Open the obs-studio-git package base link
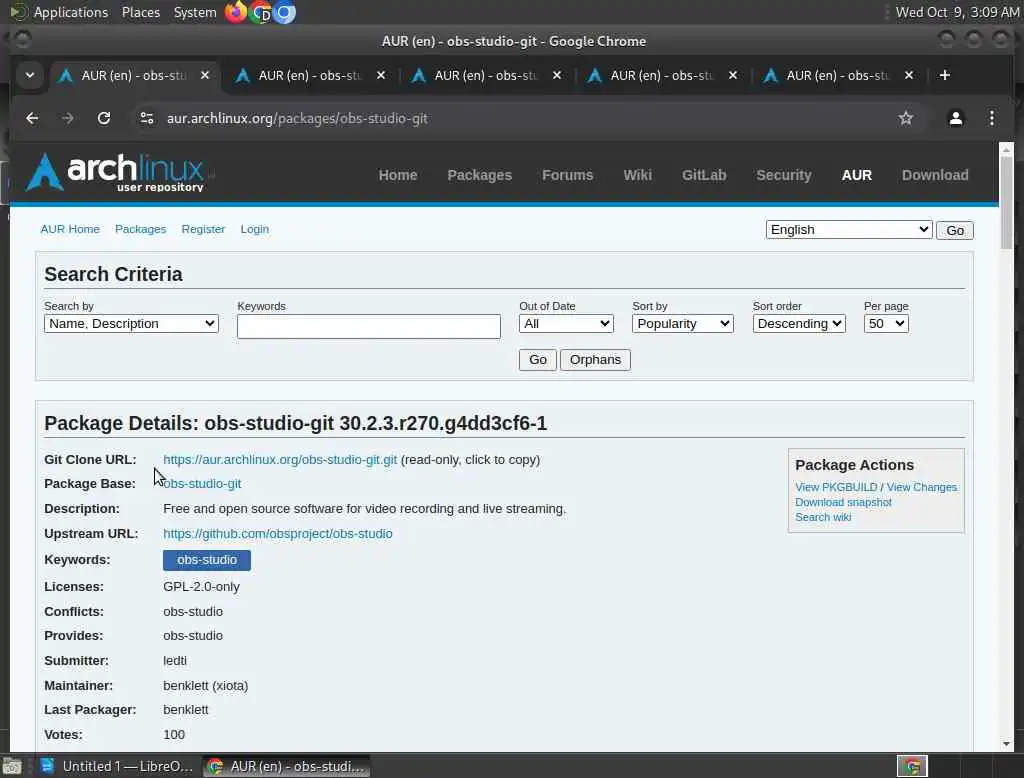Screen dimensions: 1024x778 (202, 484)
